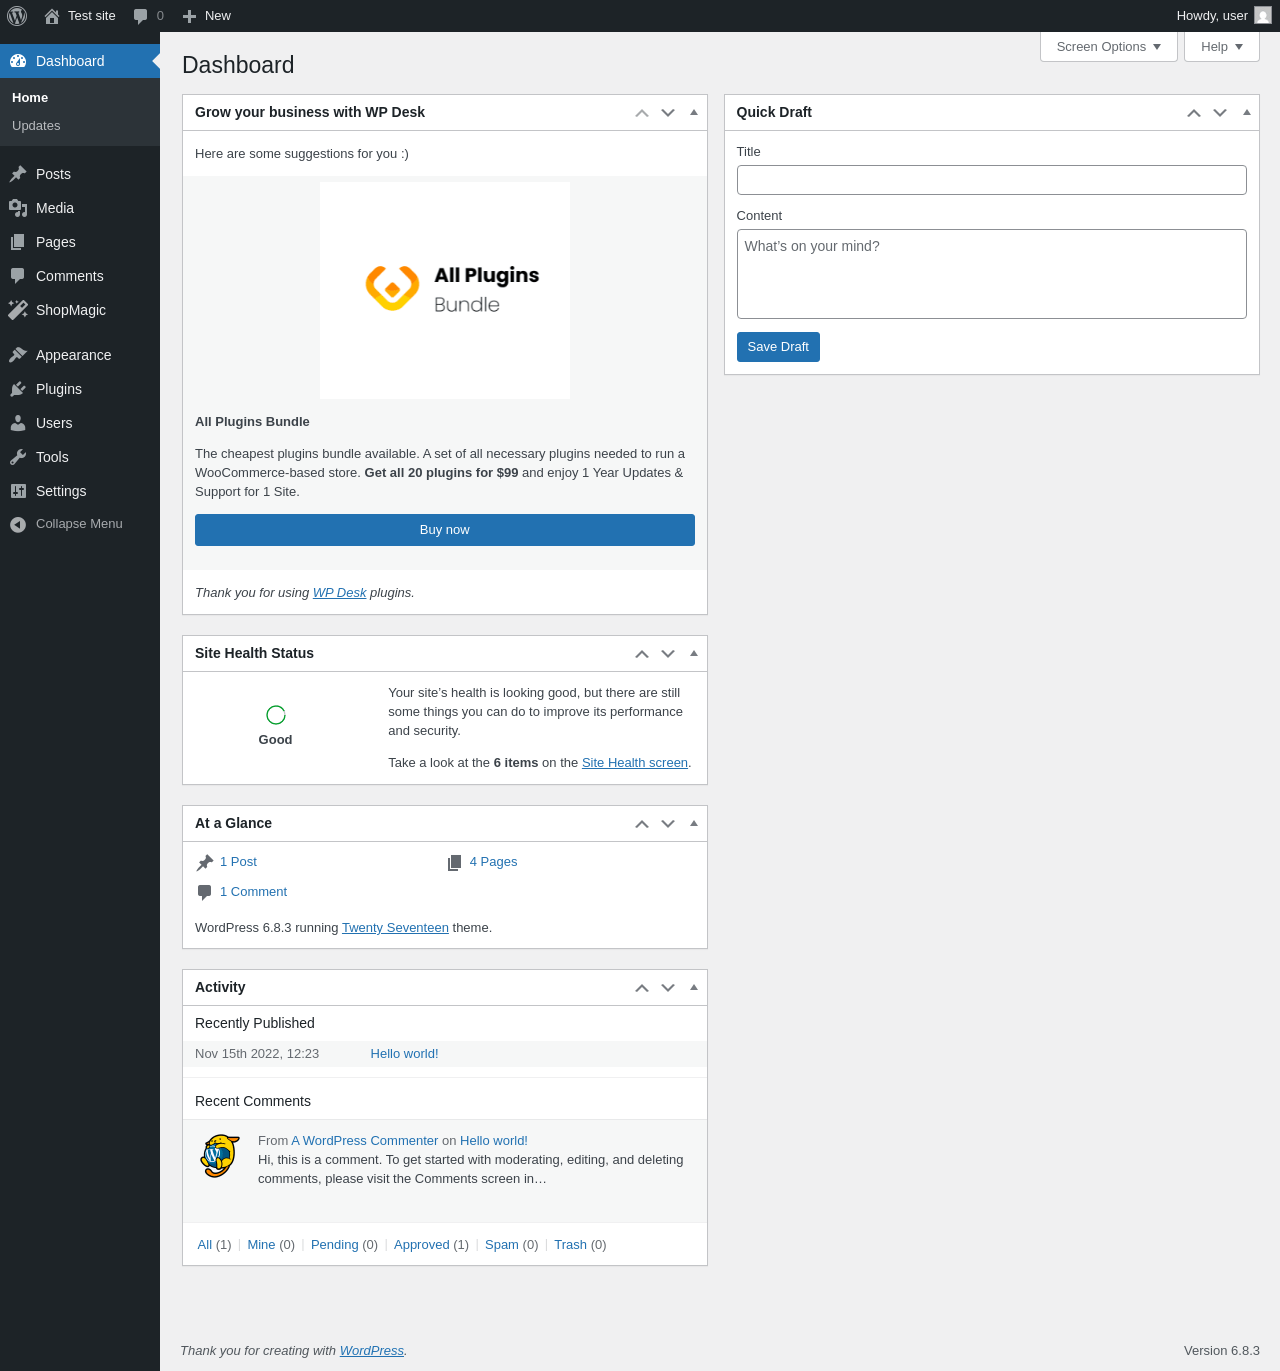Move the Site Health Status widget down
The image size is (1280, 1371).
click(x=668, y=654)
